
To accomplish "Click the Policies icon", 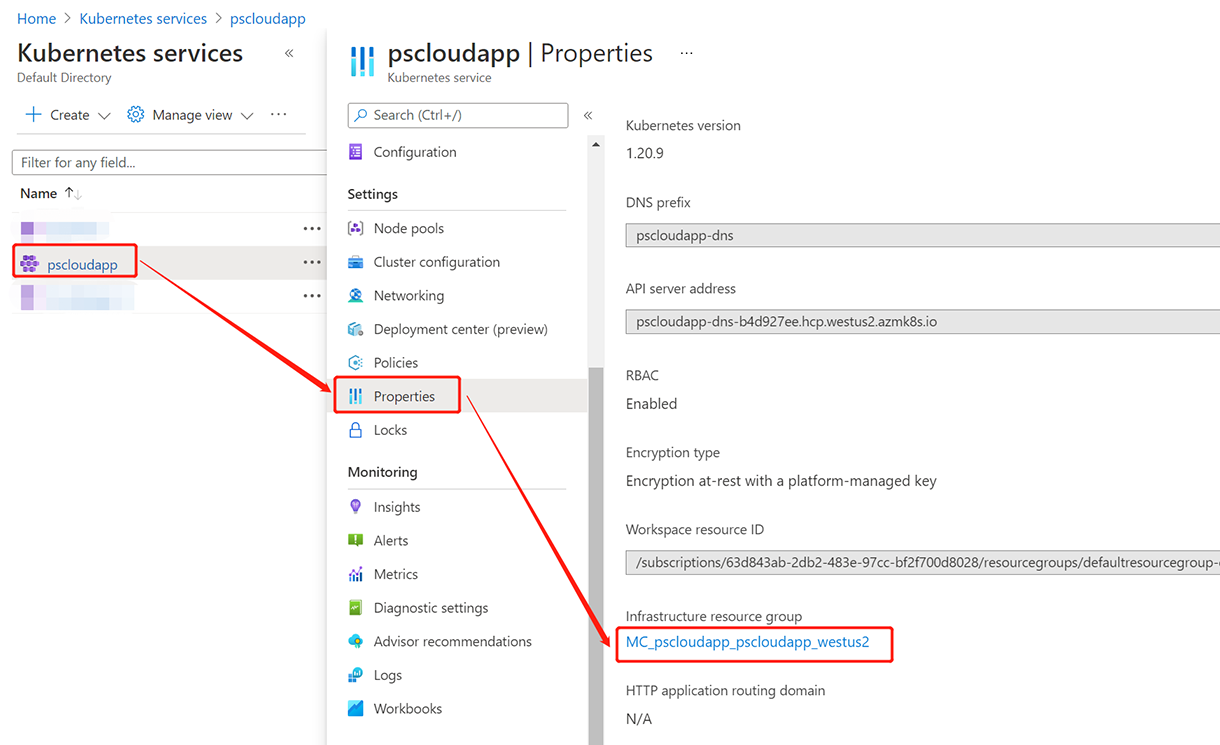I will point(355,363).
